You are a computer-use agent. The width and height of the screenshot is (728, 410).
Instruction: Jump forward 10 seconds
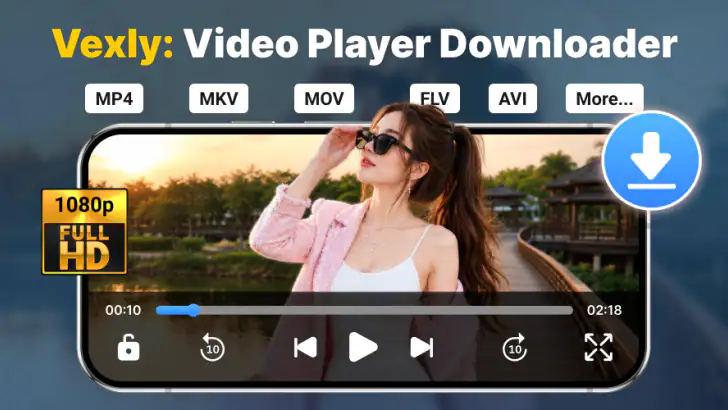pos(514,347)
